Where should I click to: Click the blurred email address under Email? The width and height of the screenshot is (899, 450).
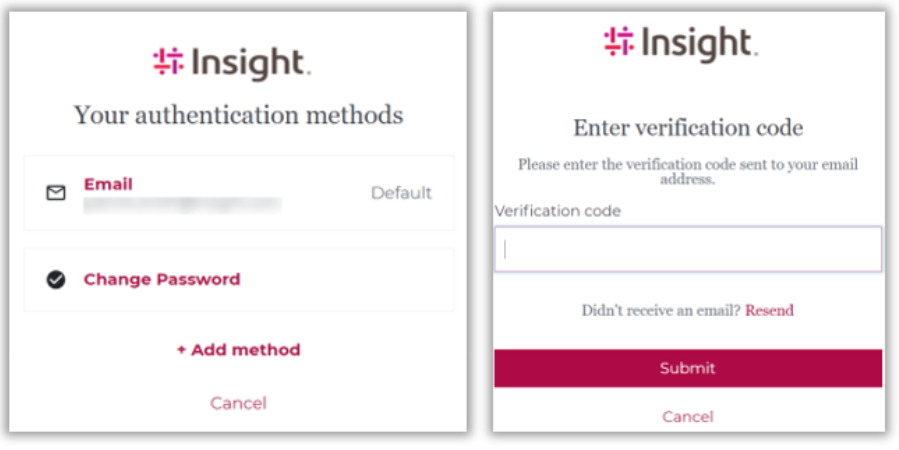pyautogui.click(x=182, y=204)
